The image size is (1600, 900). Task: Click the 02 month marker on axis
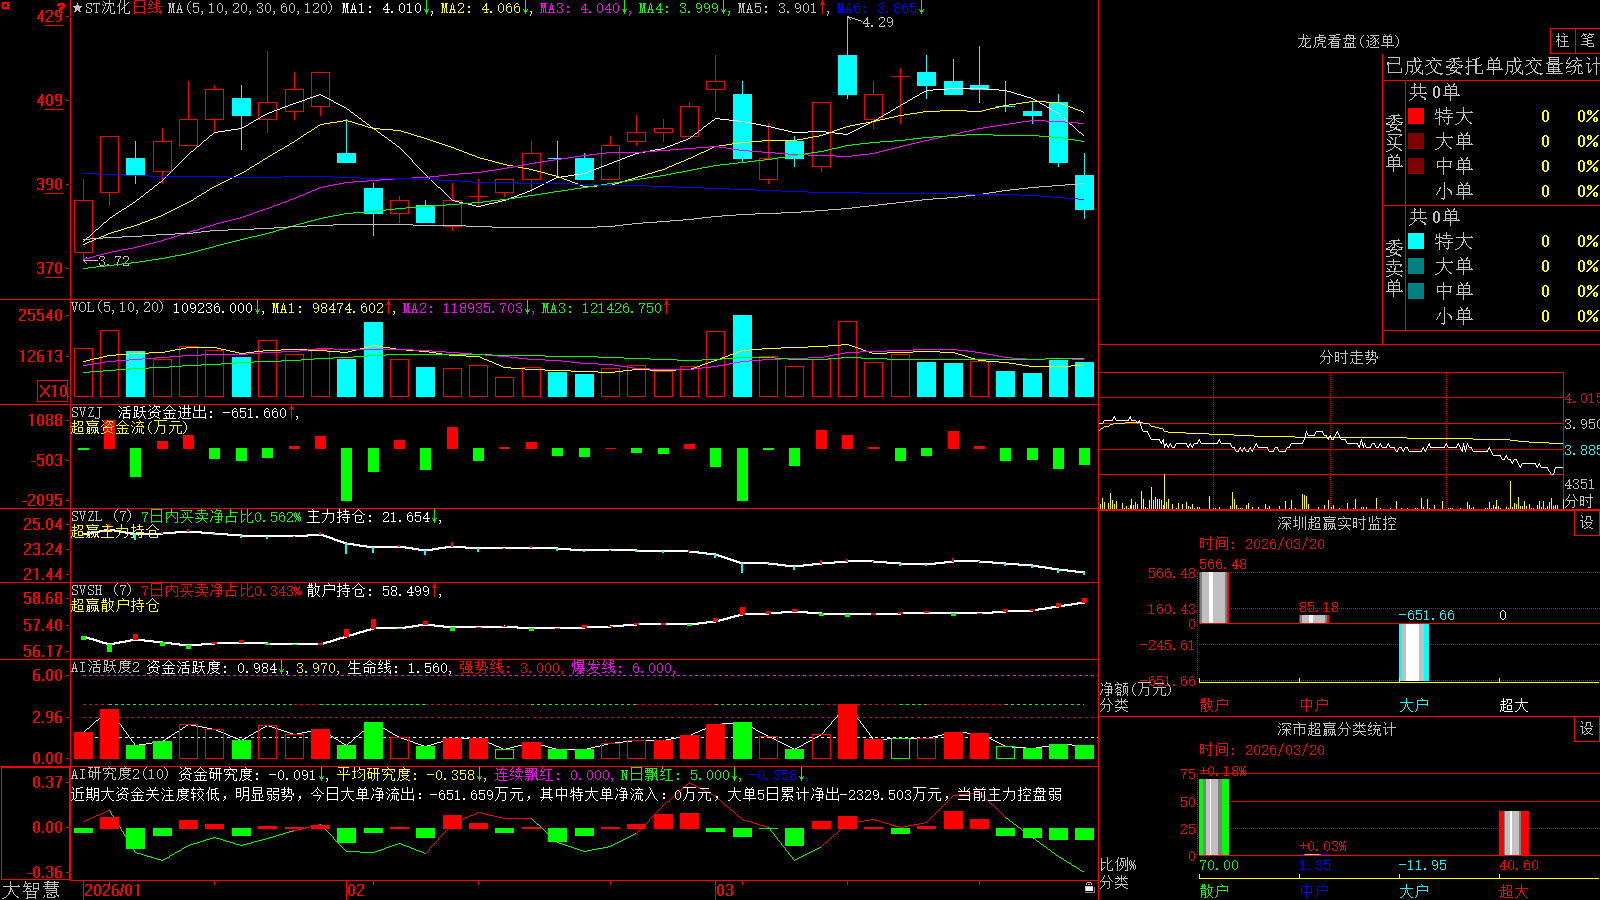356,890
